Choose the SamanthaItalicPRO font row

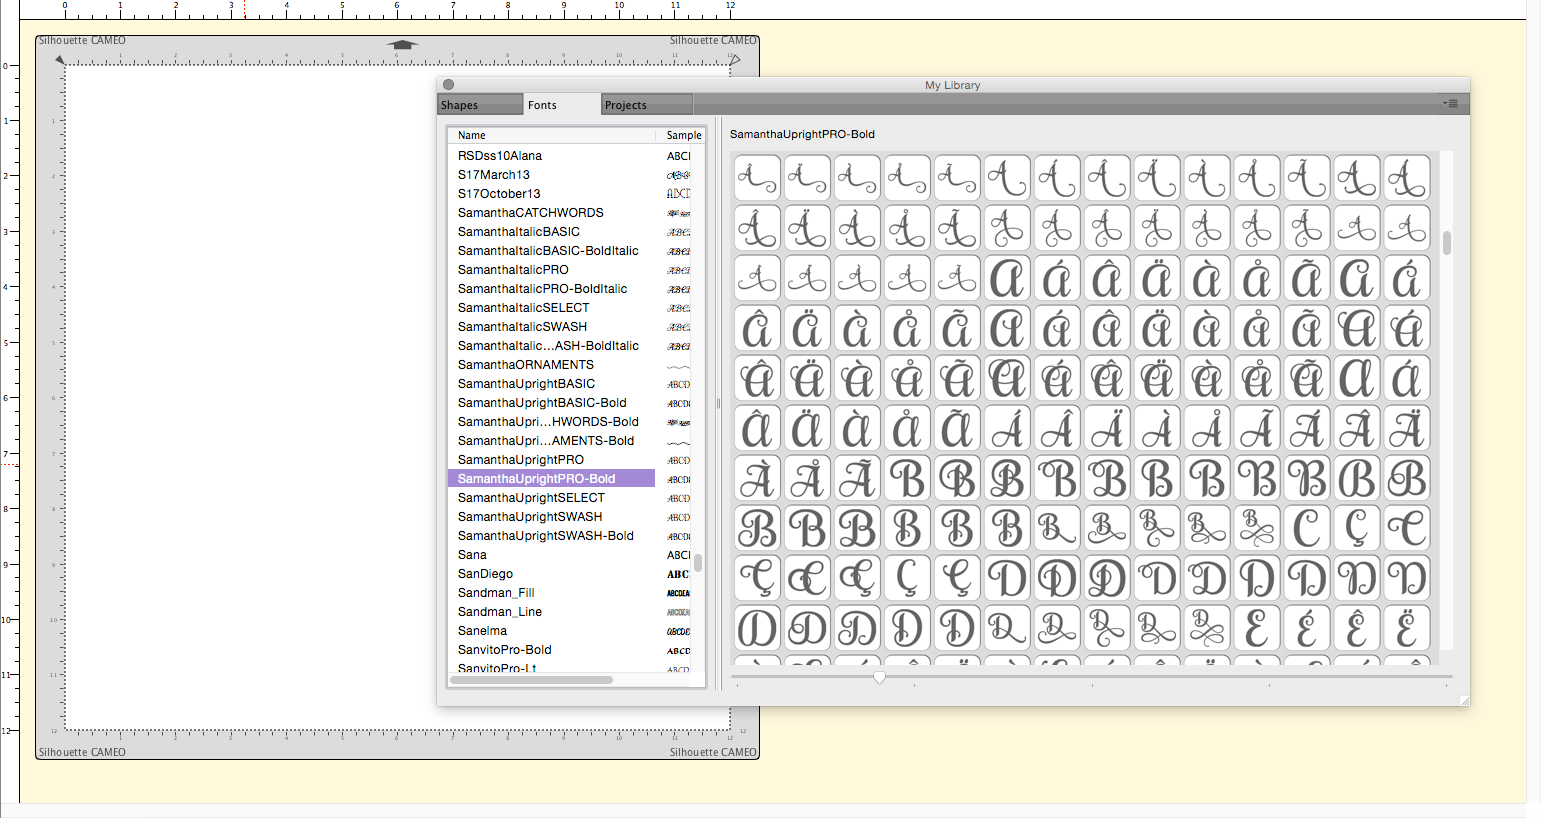pos(570,270)
